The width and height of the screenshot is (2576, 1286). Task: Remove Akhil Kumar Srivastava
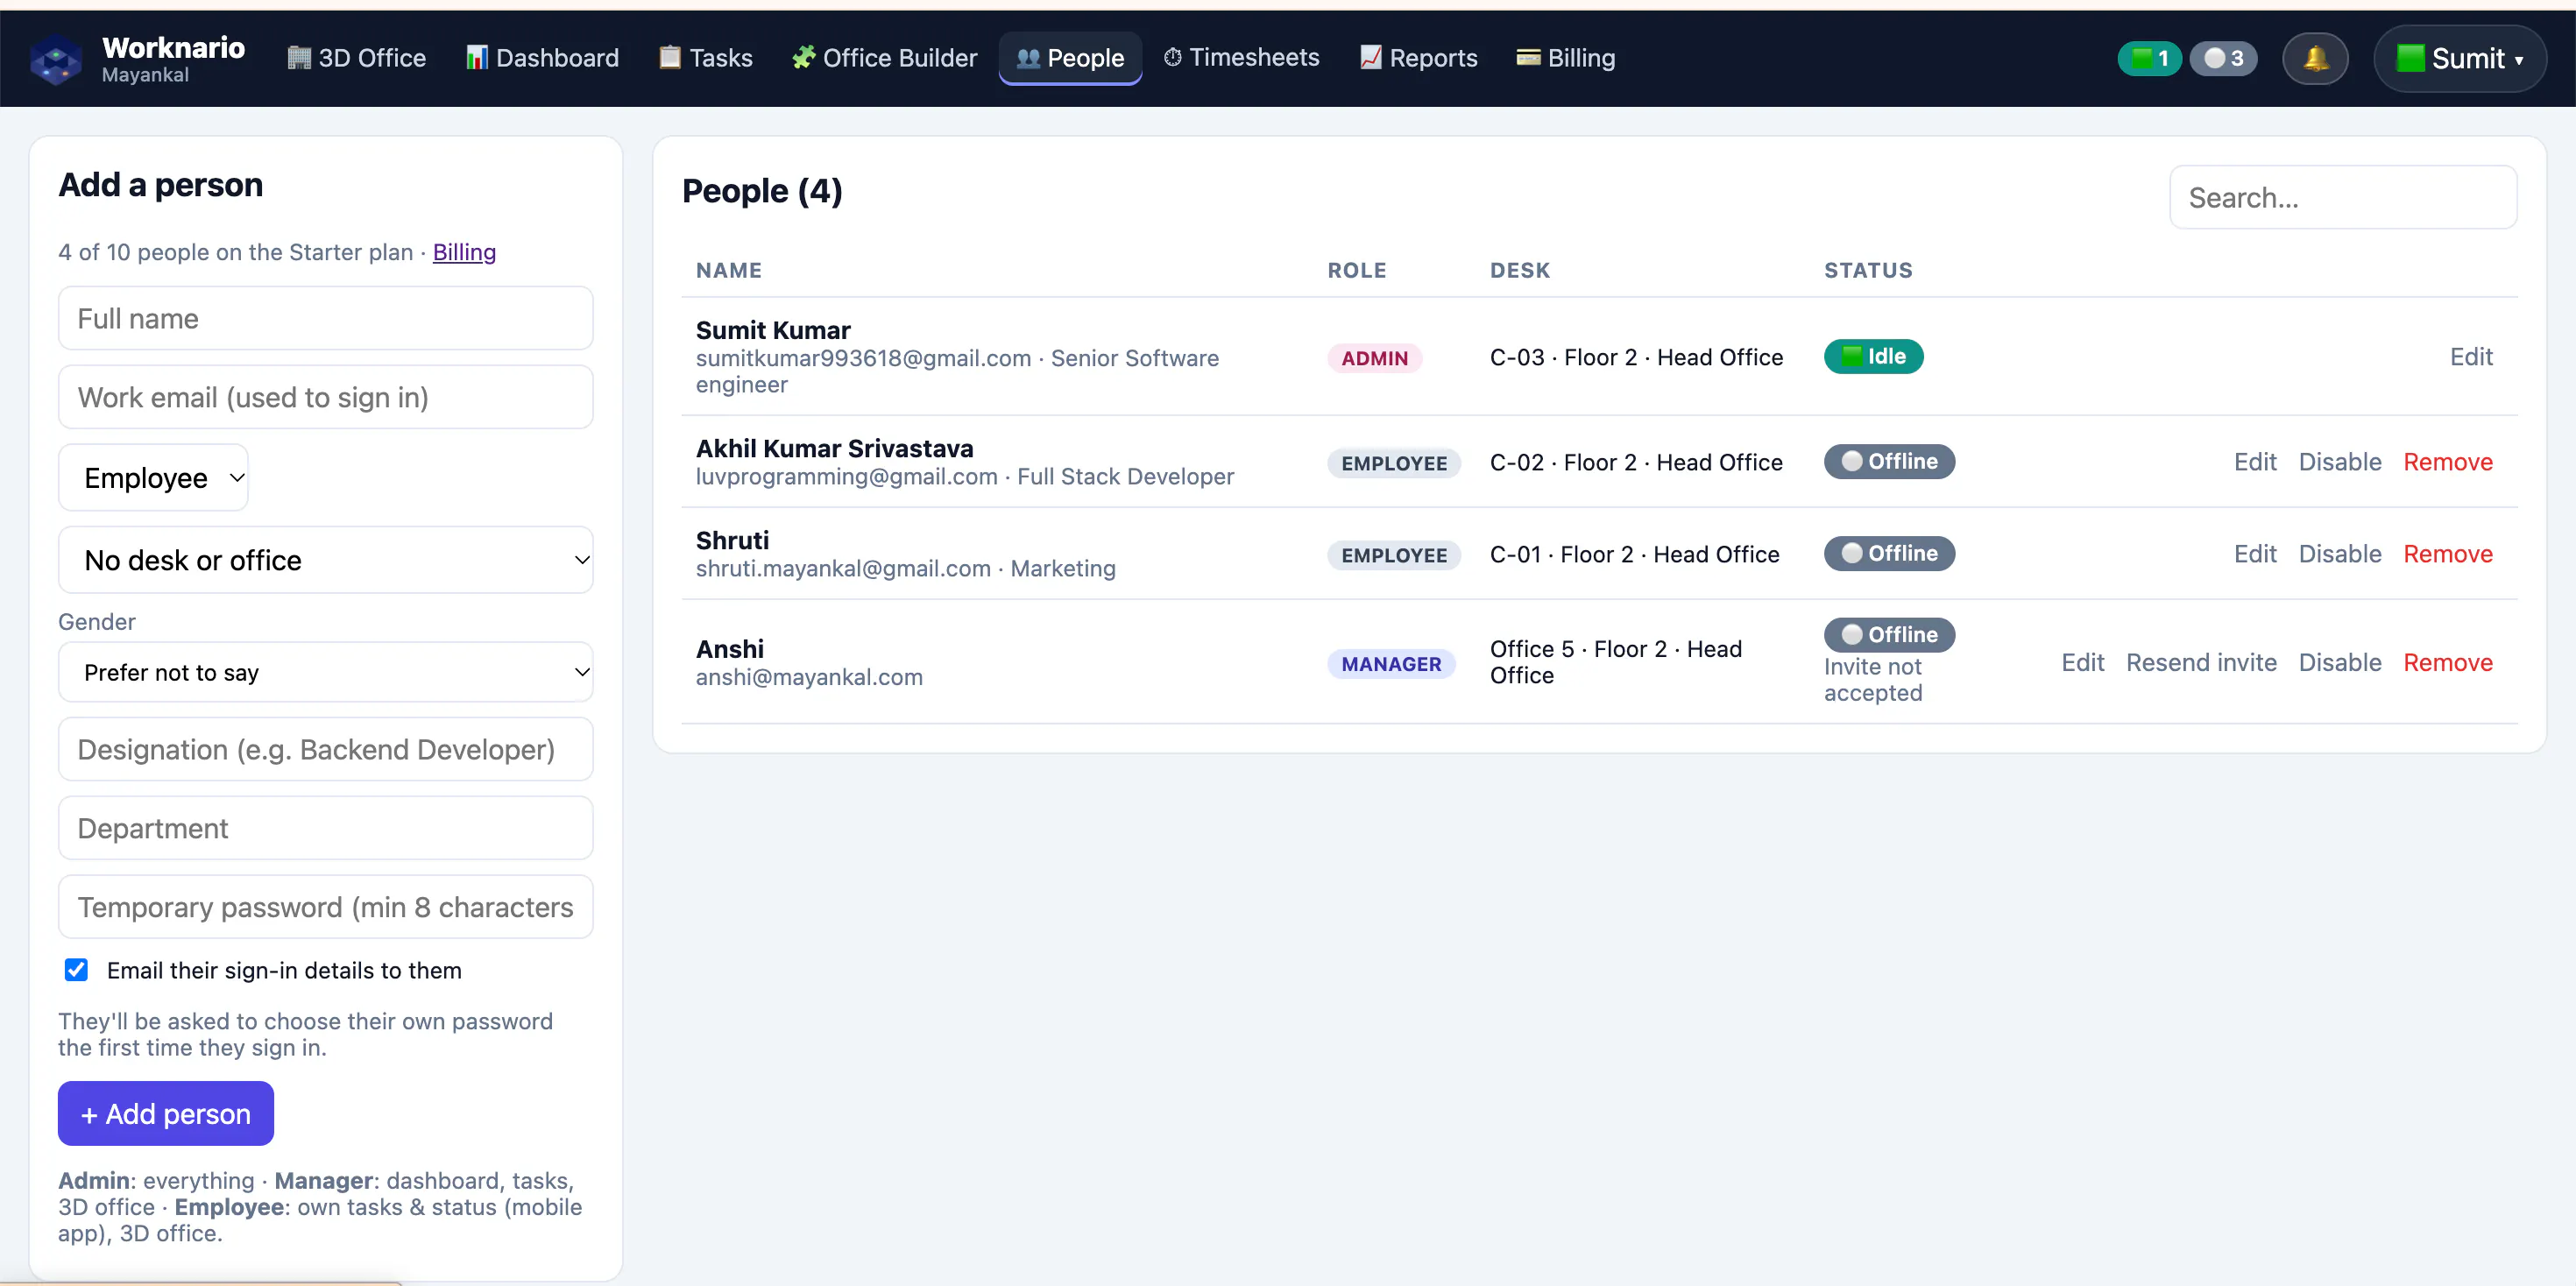pos(2448,462)
